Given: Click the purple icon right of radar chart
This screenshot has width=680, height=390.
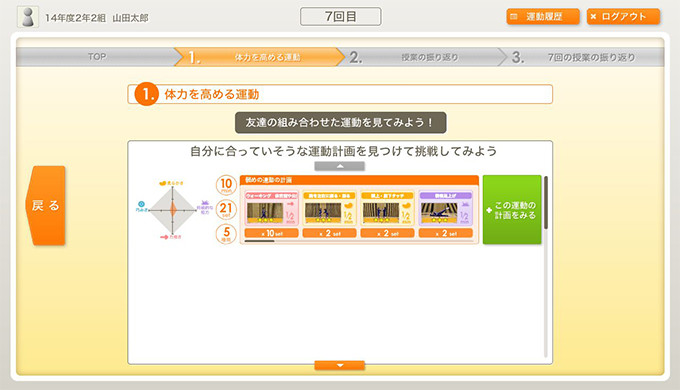Looking at the screenshot, I should [205, 203].
